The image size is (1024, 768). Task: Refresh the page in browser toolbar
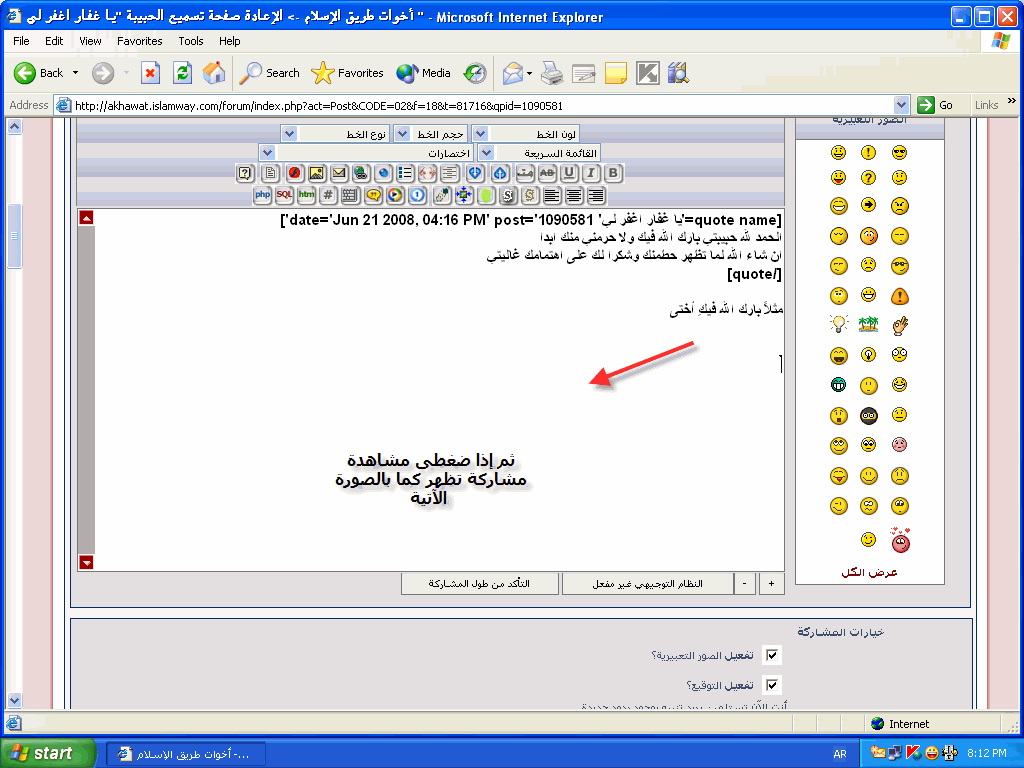click(x=182, y=73)
